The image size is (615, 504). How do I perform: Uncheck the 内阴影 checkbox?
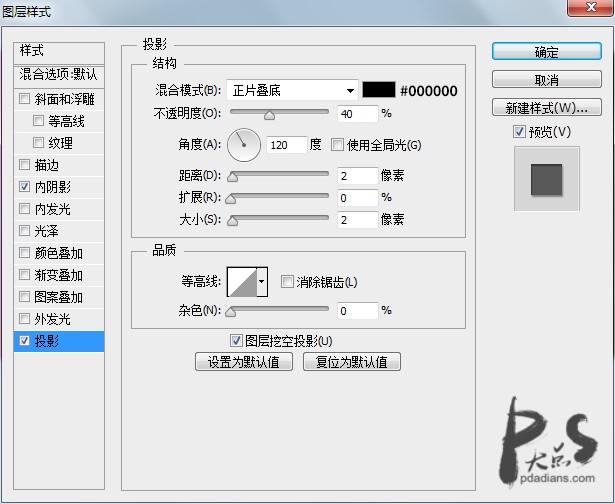pyautogui.click(x=24, y=186)
